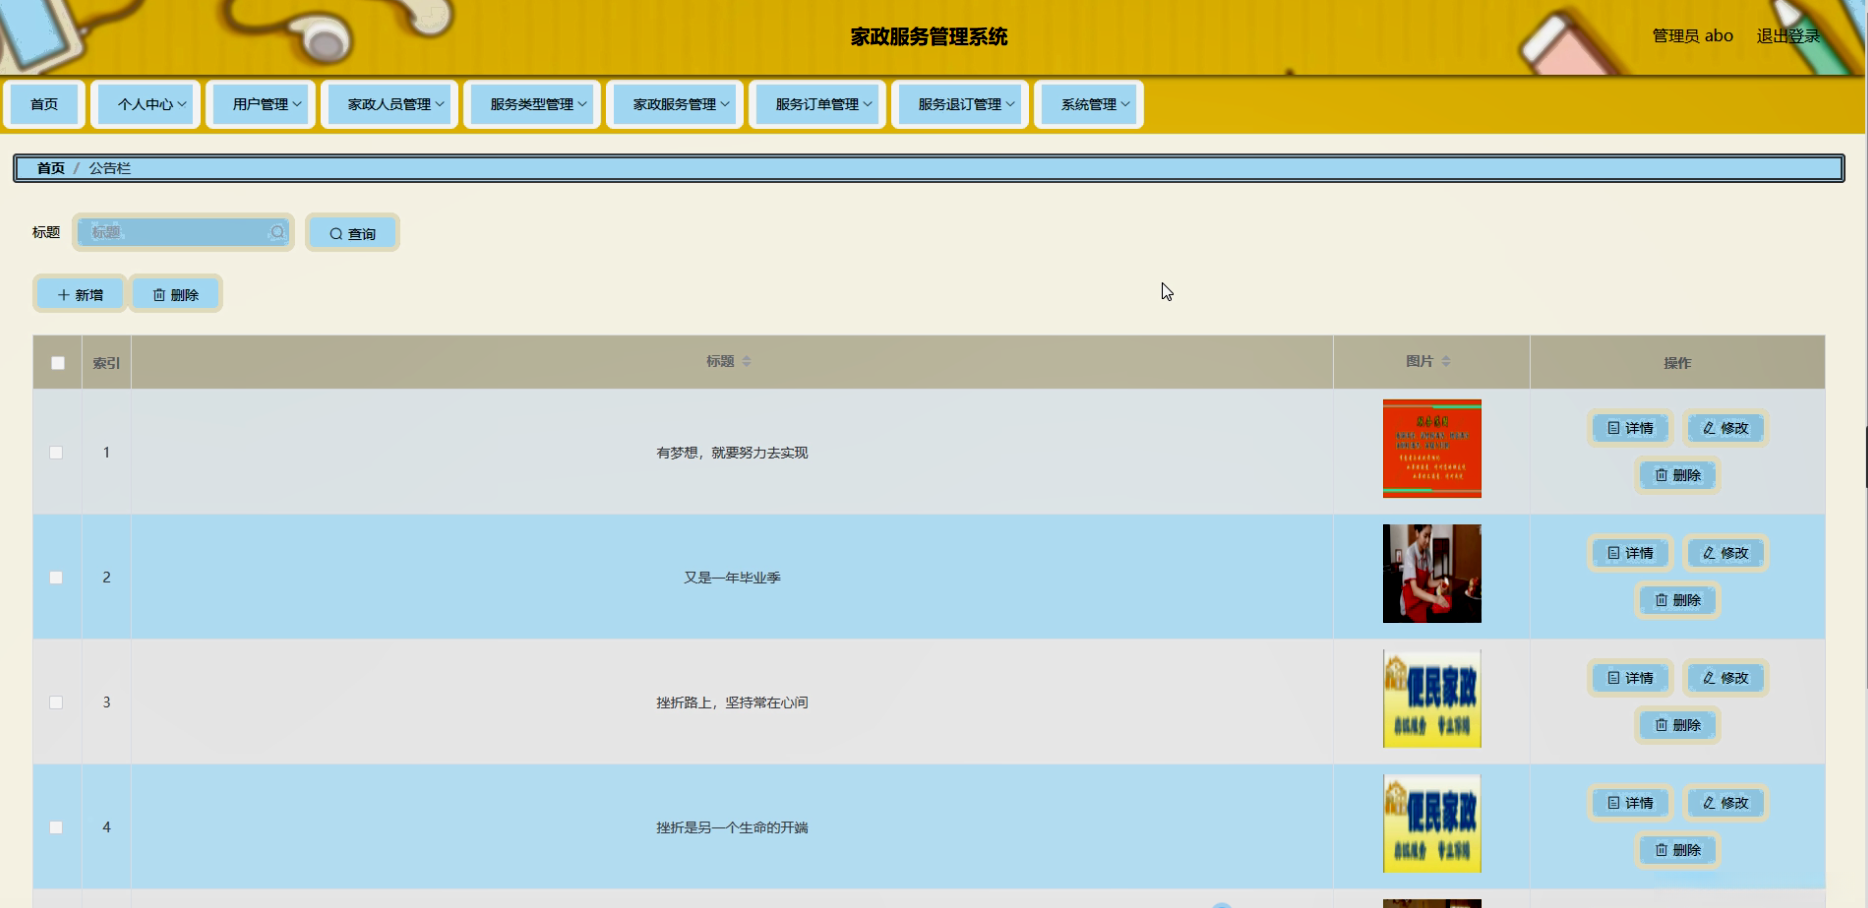Viewport: 1868px width, 908px height.
Task: Select the checkbox for row 4
Action: point(56,827)
